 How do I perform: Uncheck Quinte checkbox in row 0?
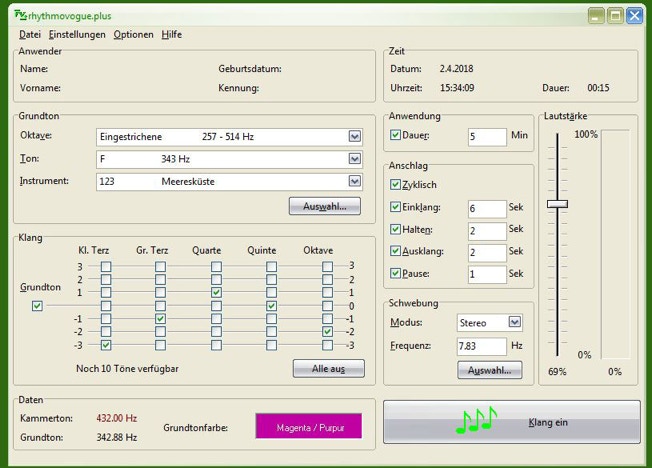272,306
